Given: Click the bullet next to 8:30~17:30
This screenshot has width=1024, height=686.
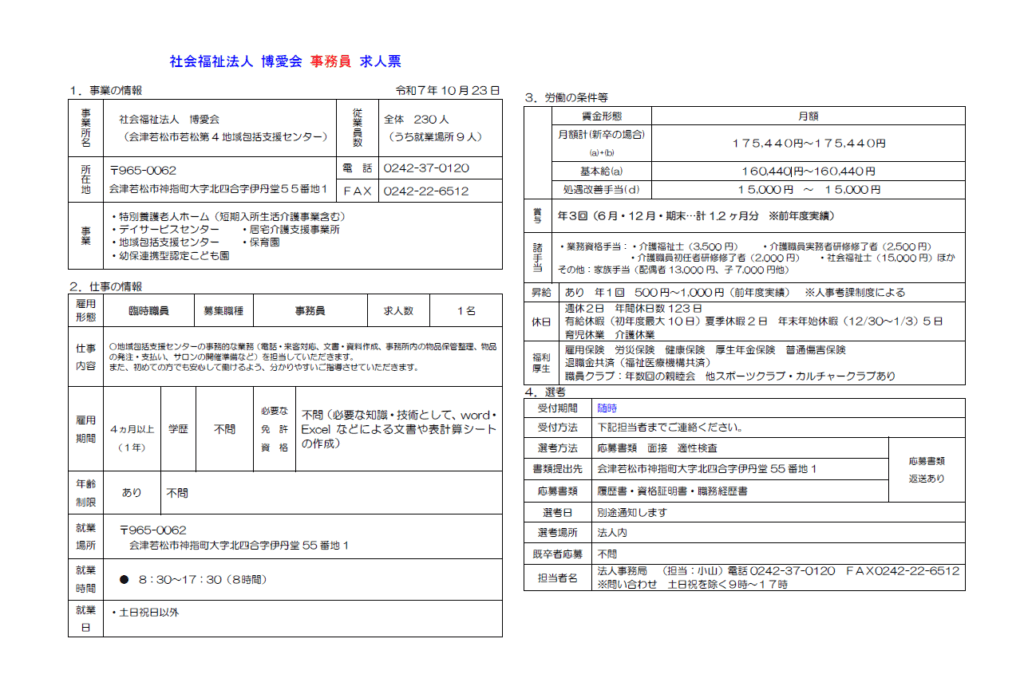Looking at the screenshot, I should click(124, 579).
